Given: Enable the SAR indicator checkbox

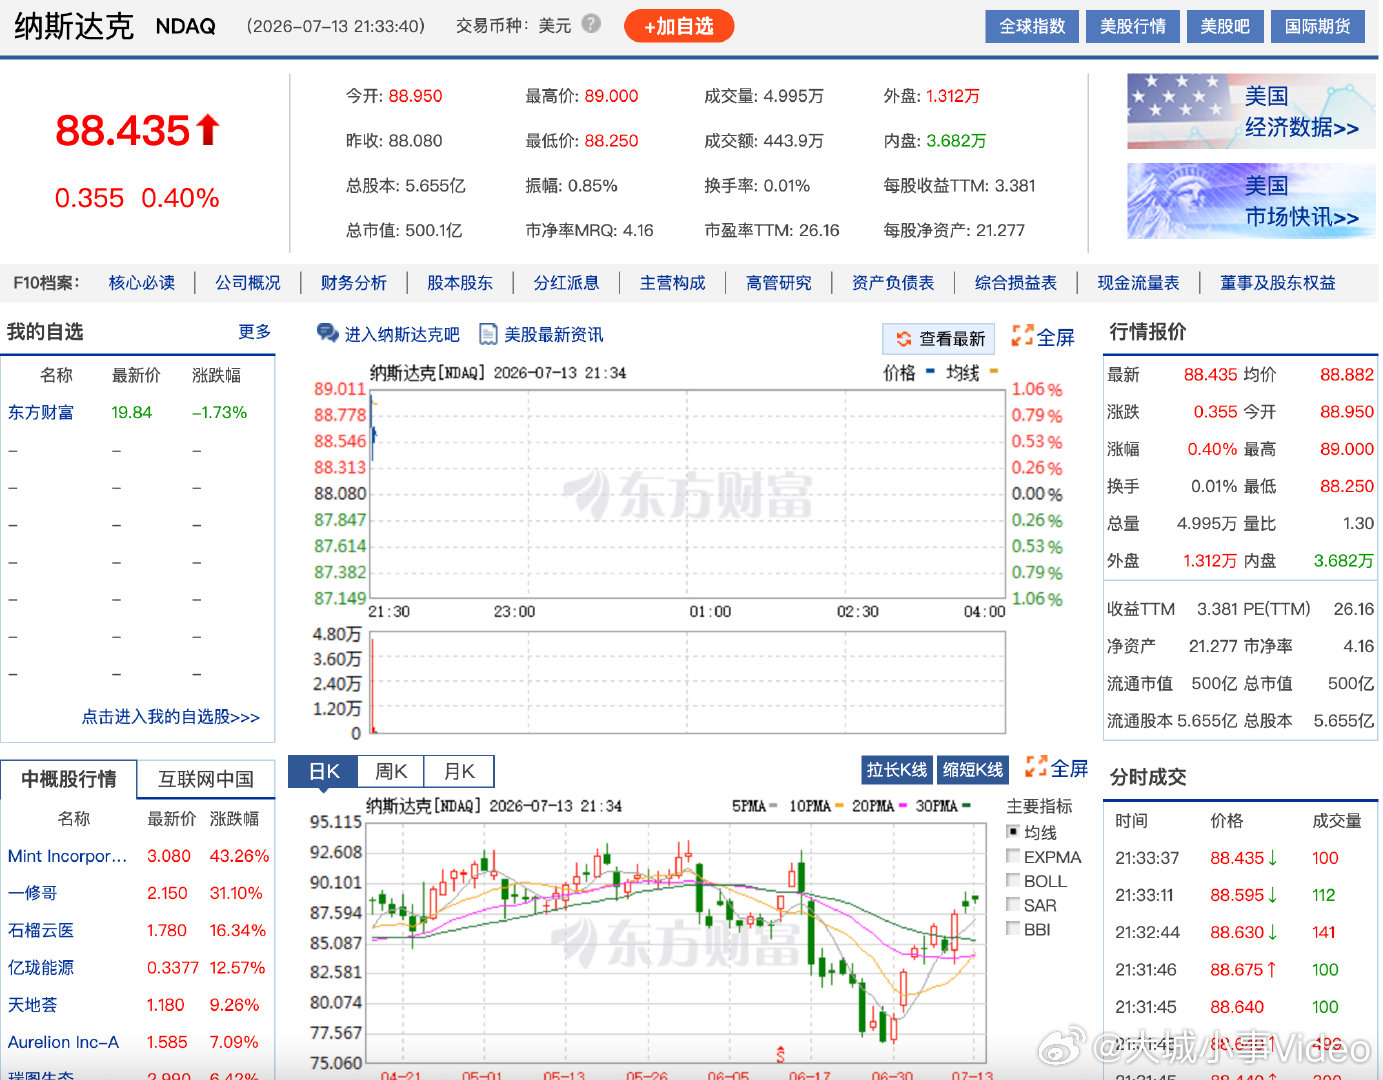Looking at the screenshot, I should tap(1013, 904).
